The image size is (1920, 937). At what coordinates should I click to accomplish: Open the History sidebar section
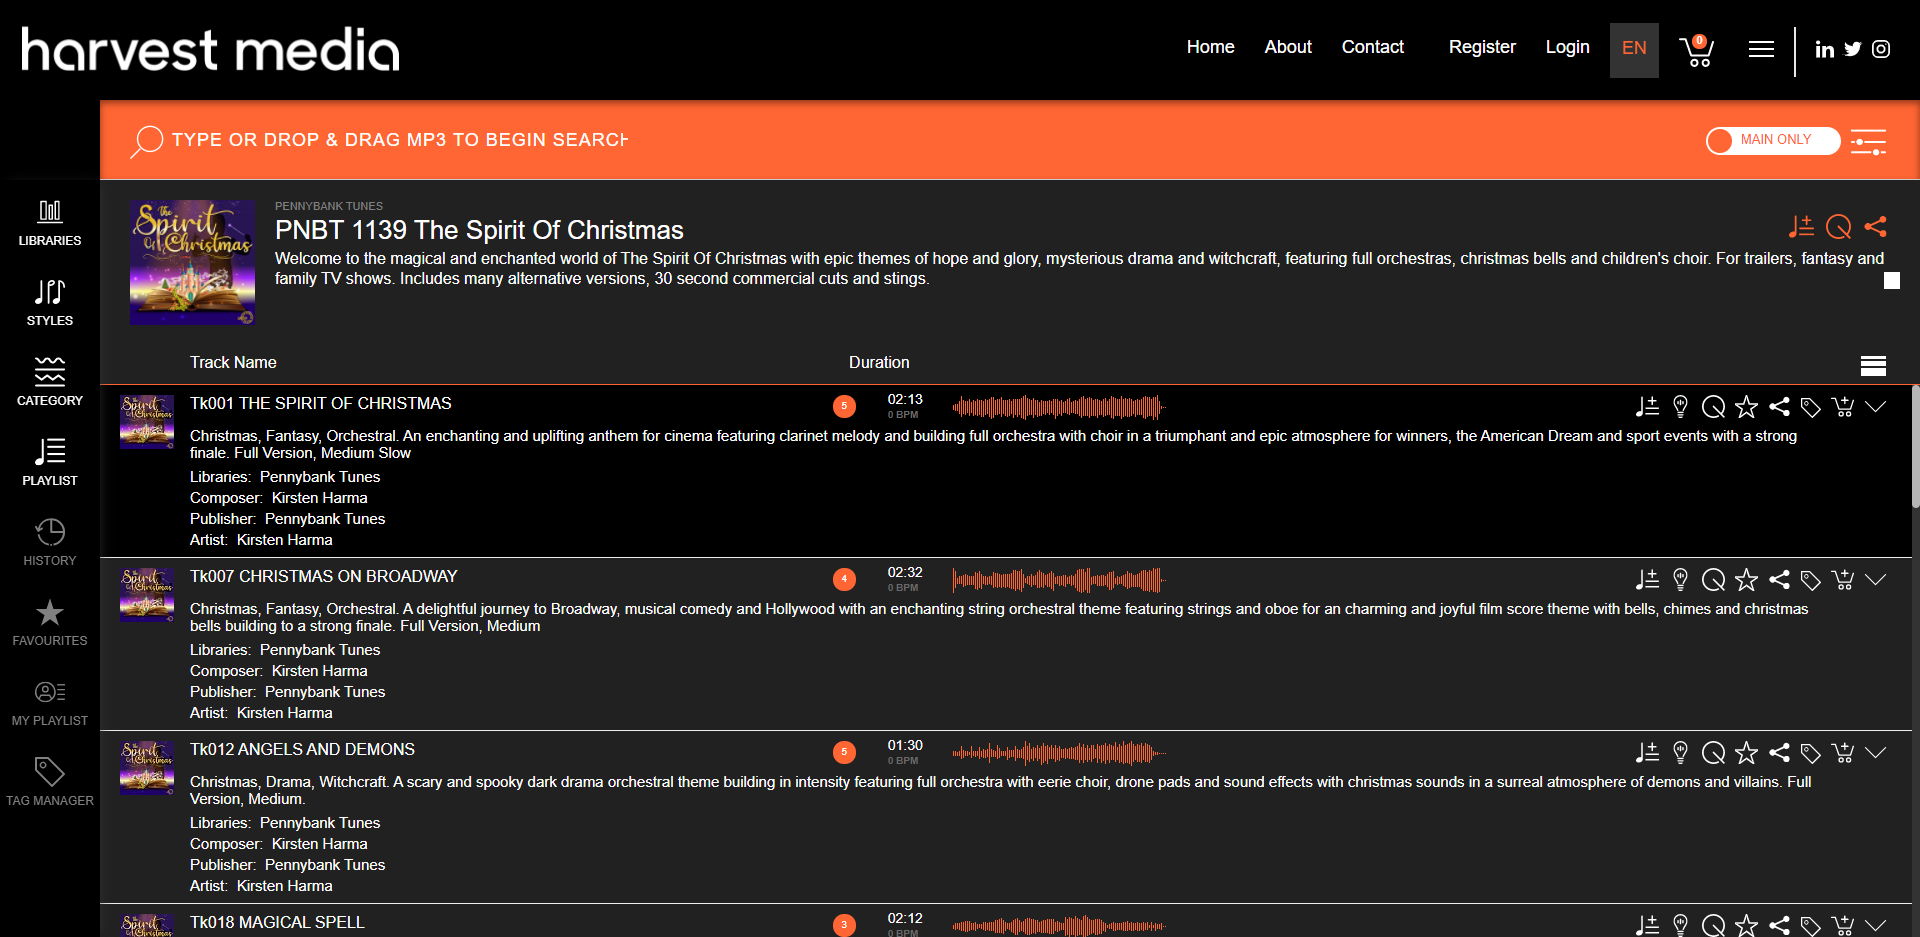point(50,542)
